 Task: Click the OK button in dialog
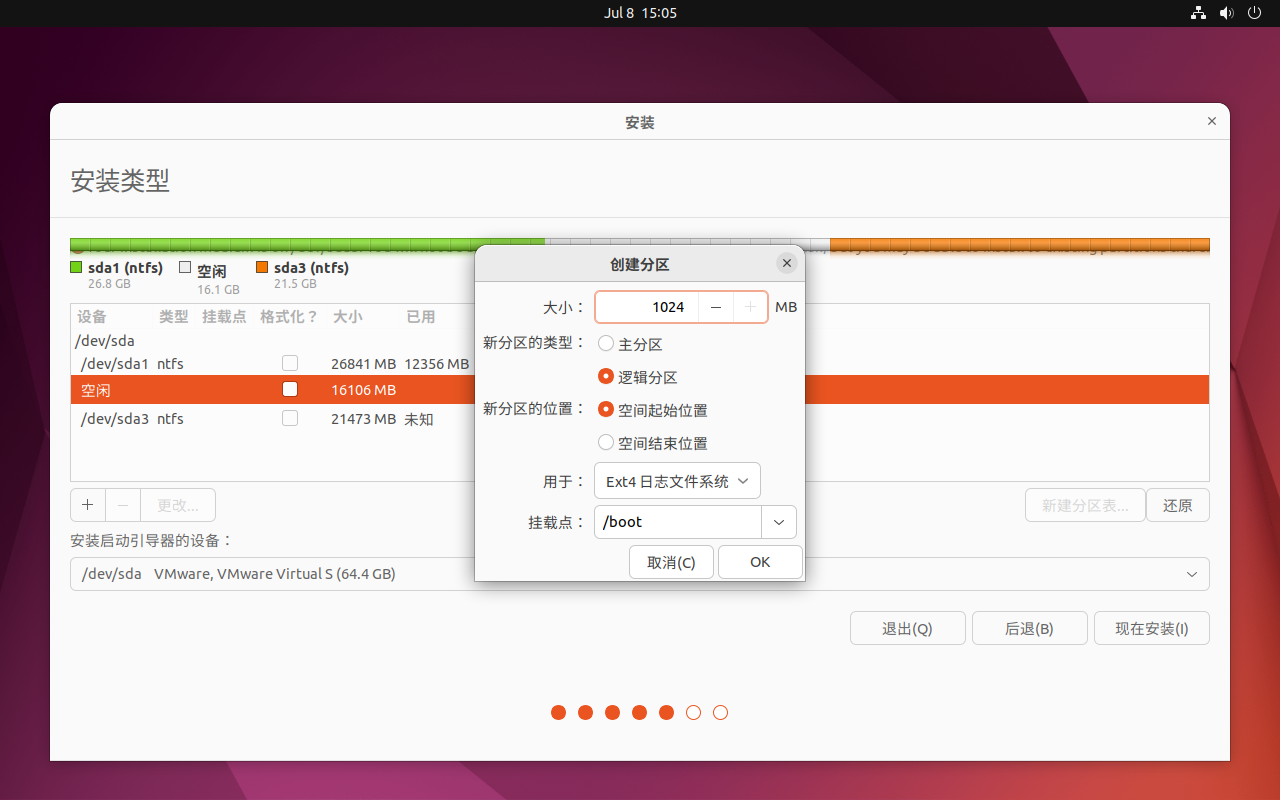(x=760, y=562)
